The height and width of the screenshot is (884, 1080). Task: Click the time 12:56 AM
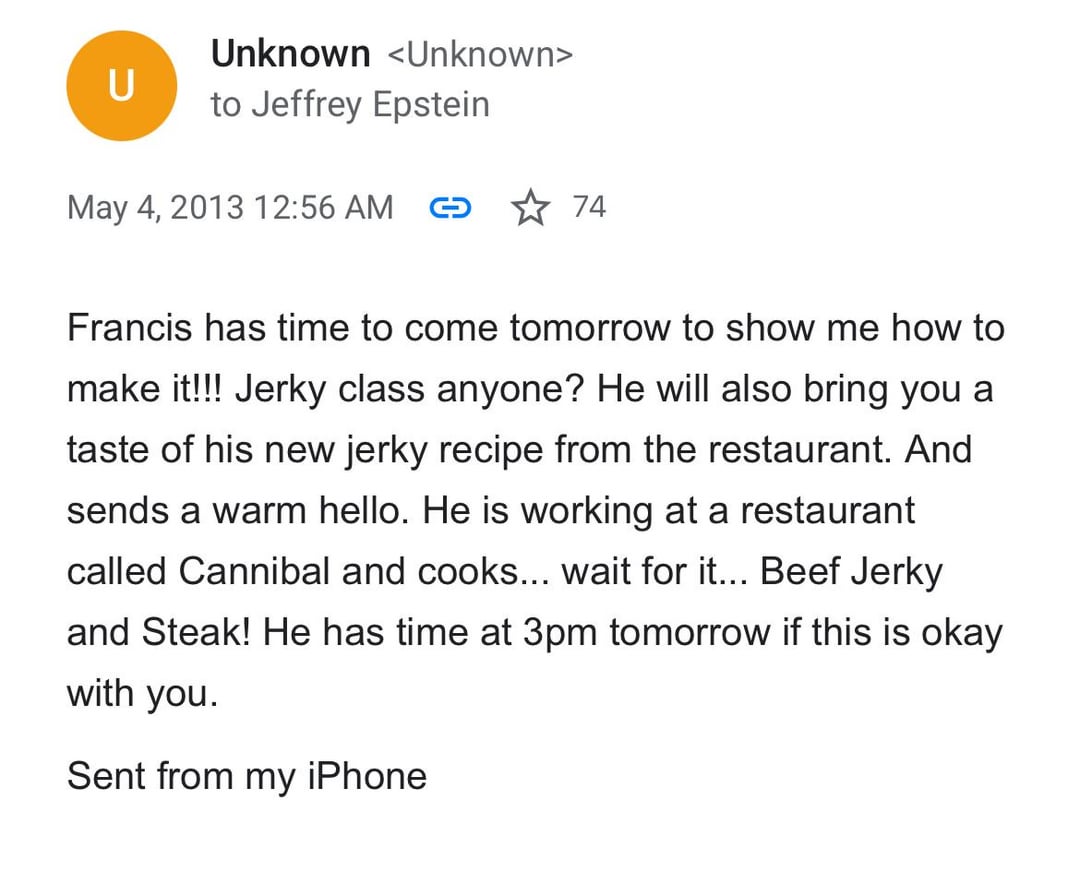pyautogui.click(x=324, y=207)
